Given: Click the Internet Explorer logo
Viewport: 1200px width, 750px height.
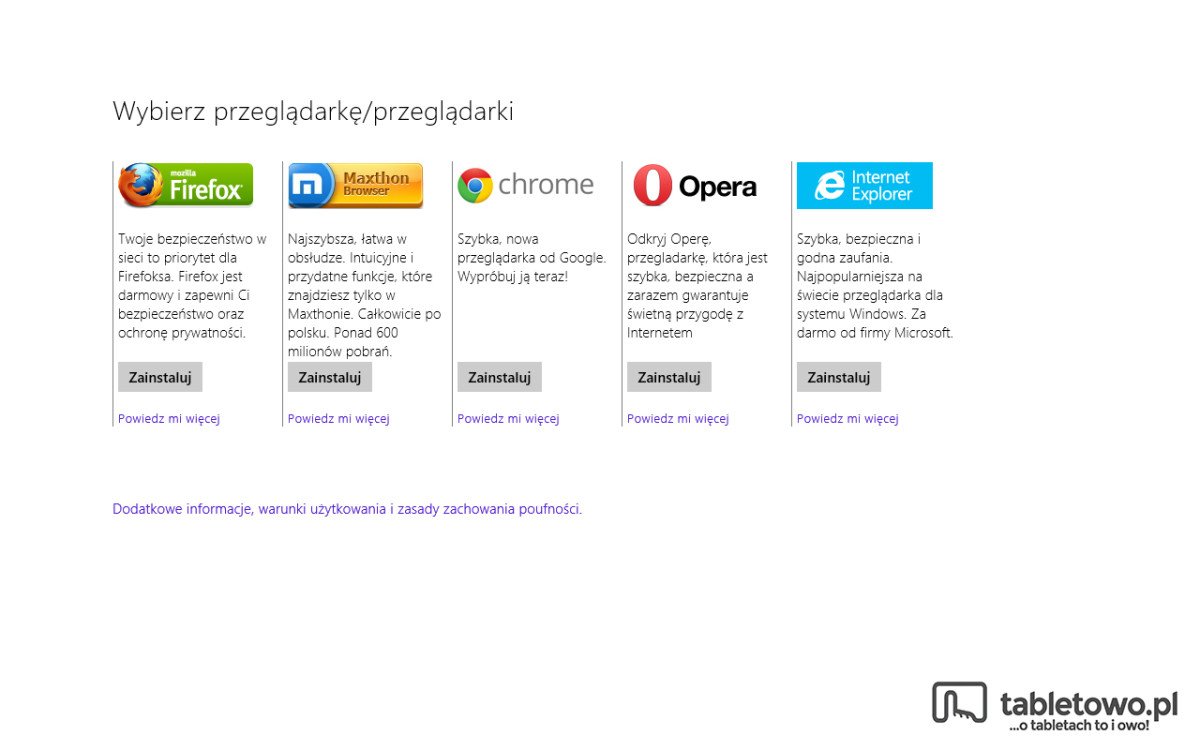Looking at the screenshot, I should 864,185.
